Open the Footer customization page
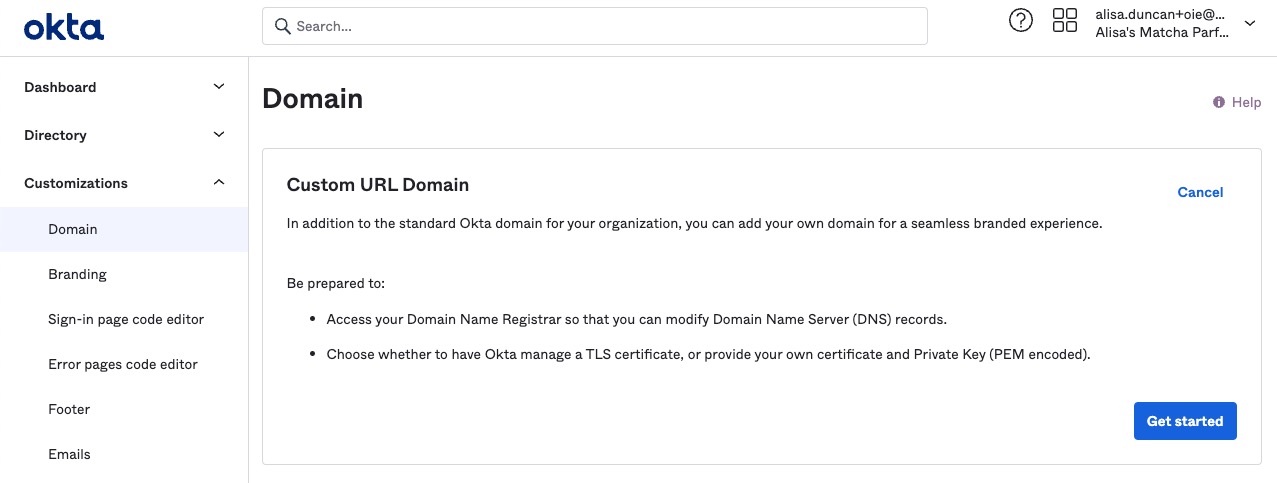This screenshot has width=1277, height=483. (x=69, y=409)
